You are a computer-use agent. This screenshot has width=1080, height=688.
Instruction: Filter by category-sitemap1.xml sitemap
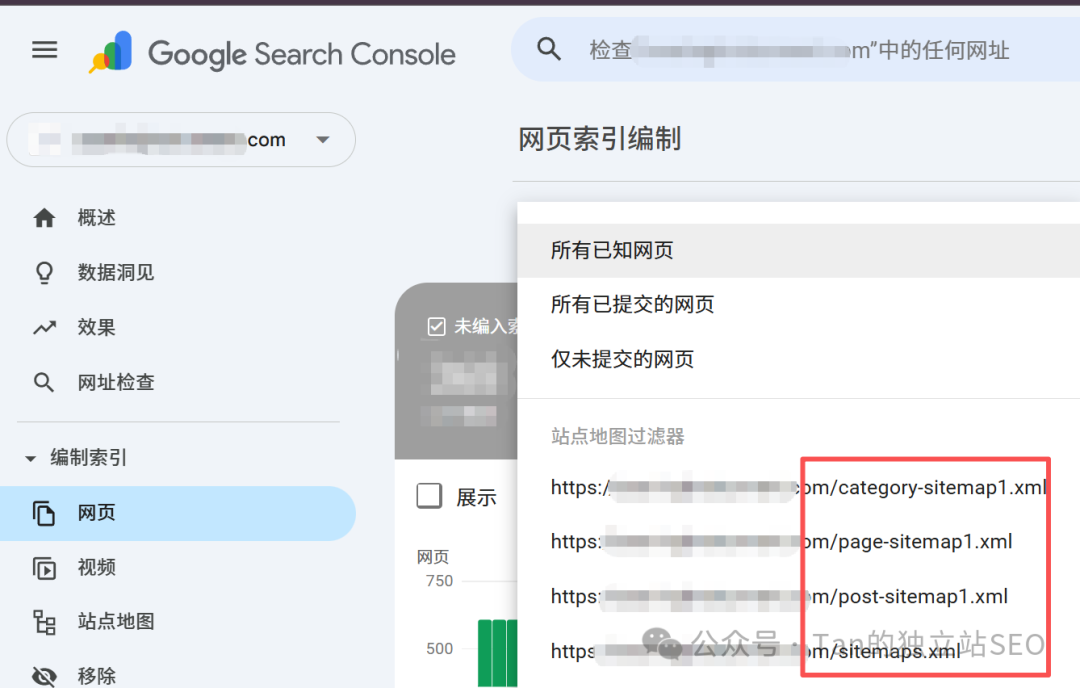tap(798, 488)
